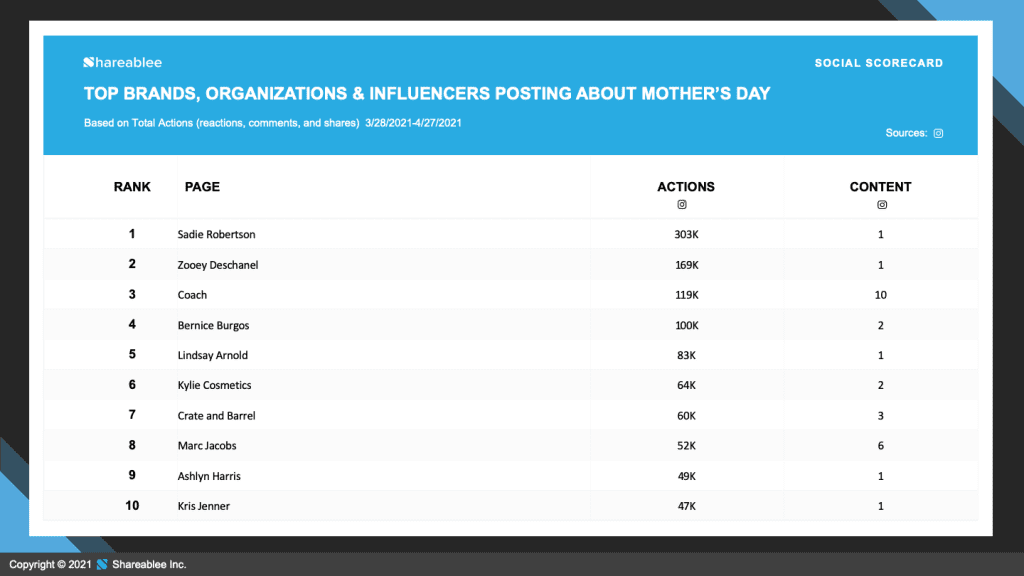
Task: Click the Shareablee logo in the header
Action: [x=120, y=63]
